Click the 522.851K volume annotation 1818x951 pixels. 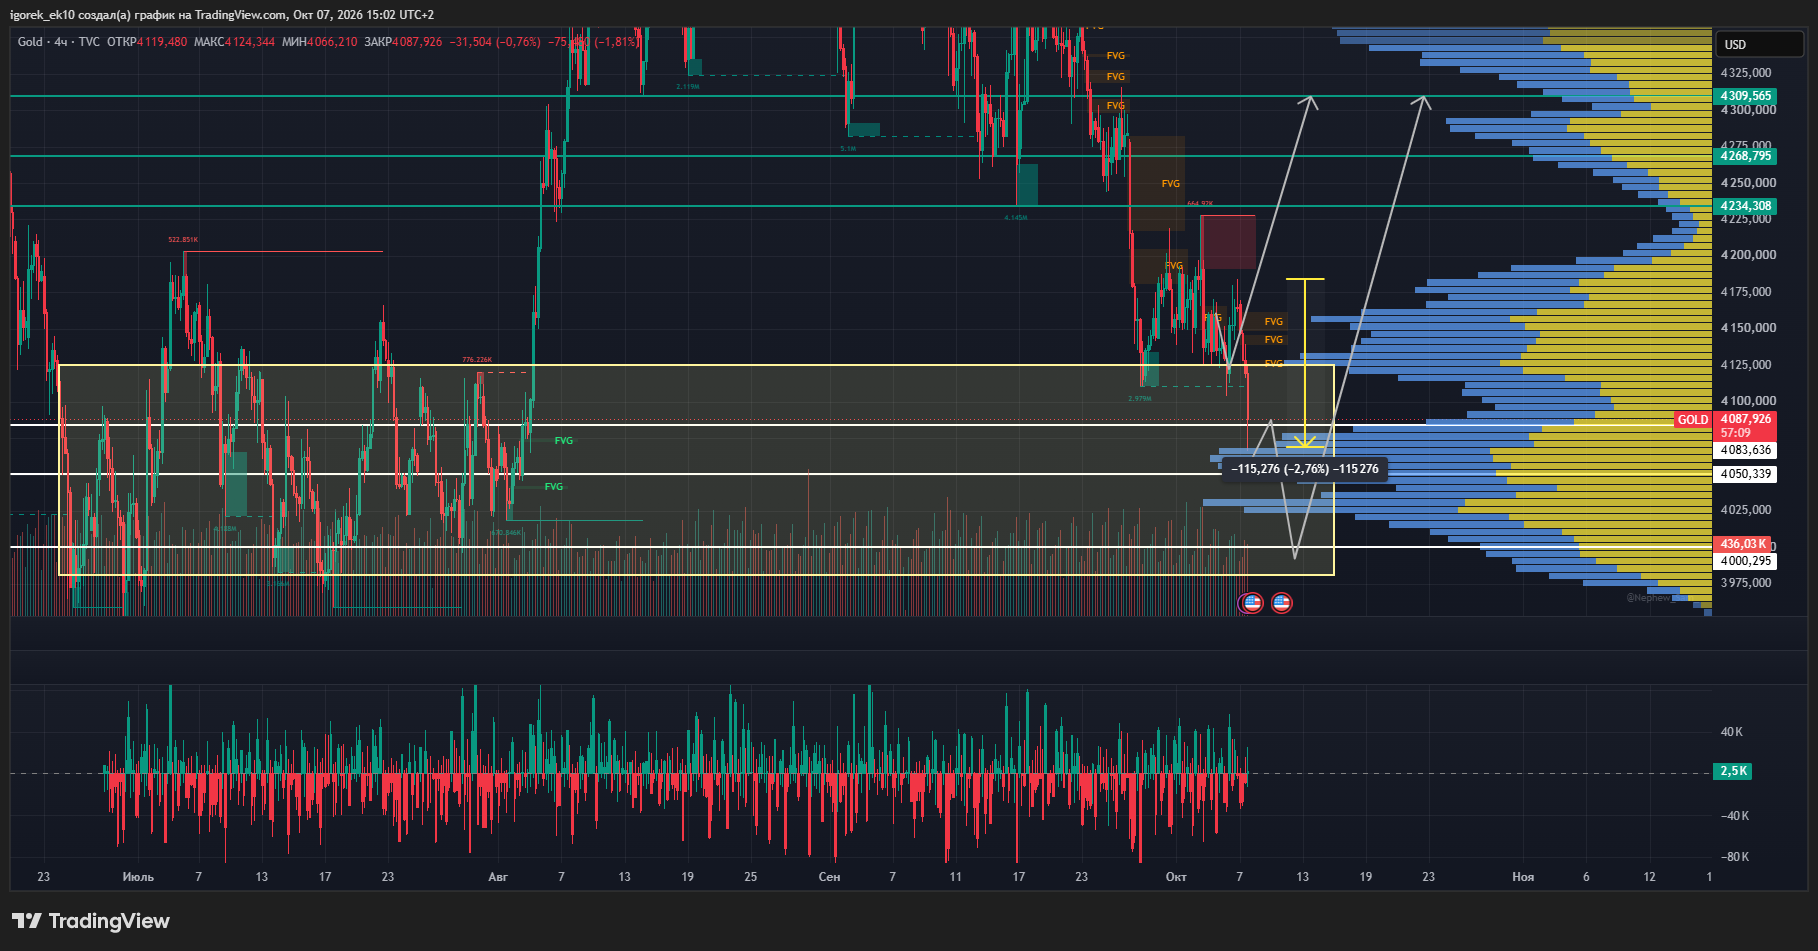point(183,240)
